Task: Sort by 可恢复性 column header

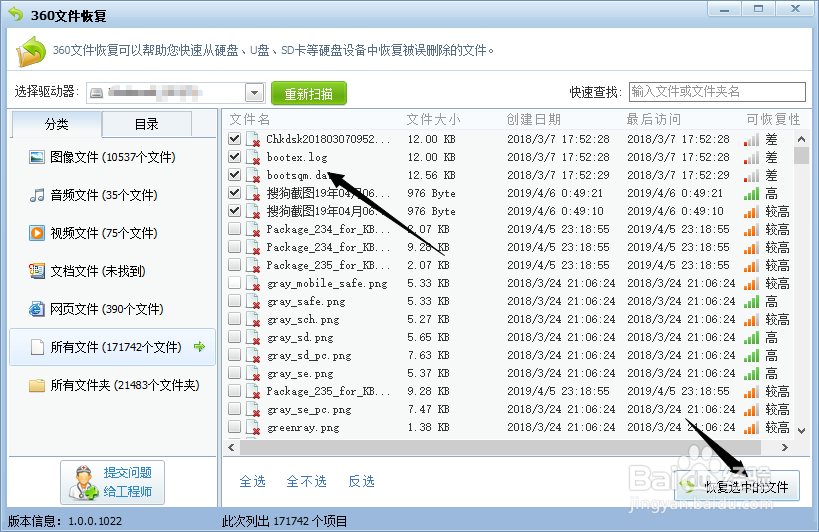Action: point(773,120)
